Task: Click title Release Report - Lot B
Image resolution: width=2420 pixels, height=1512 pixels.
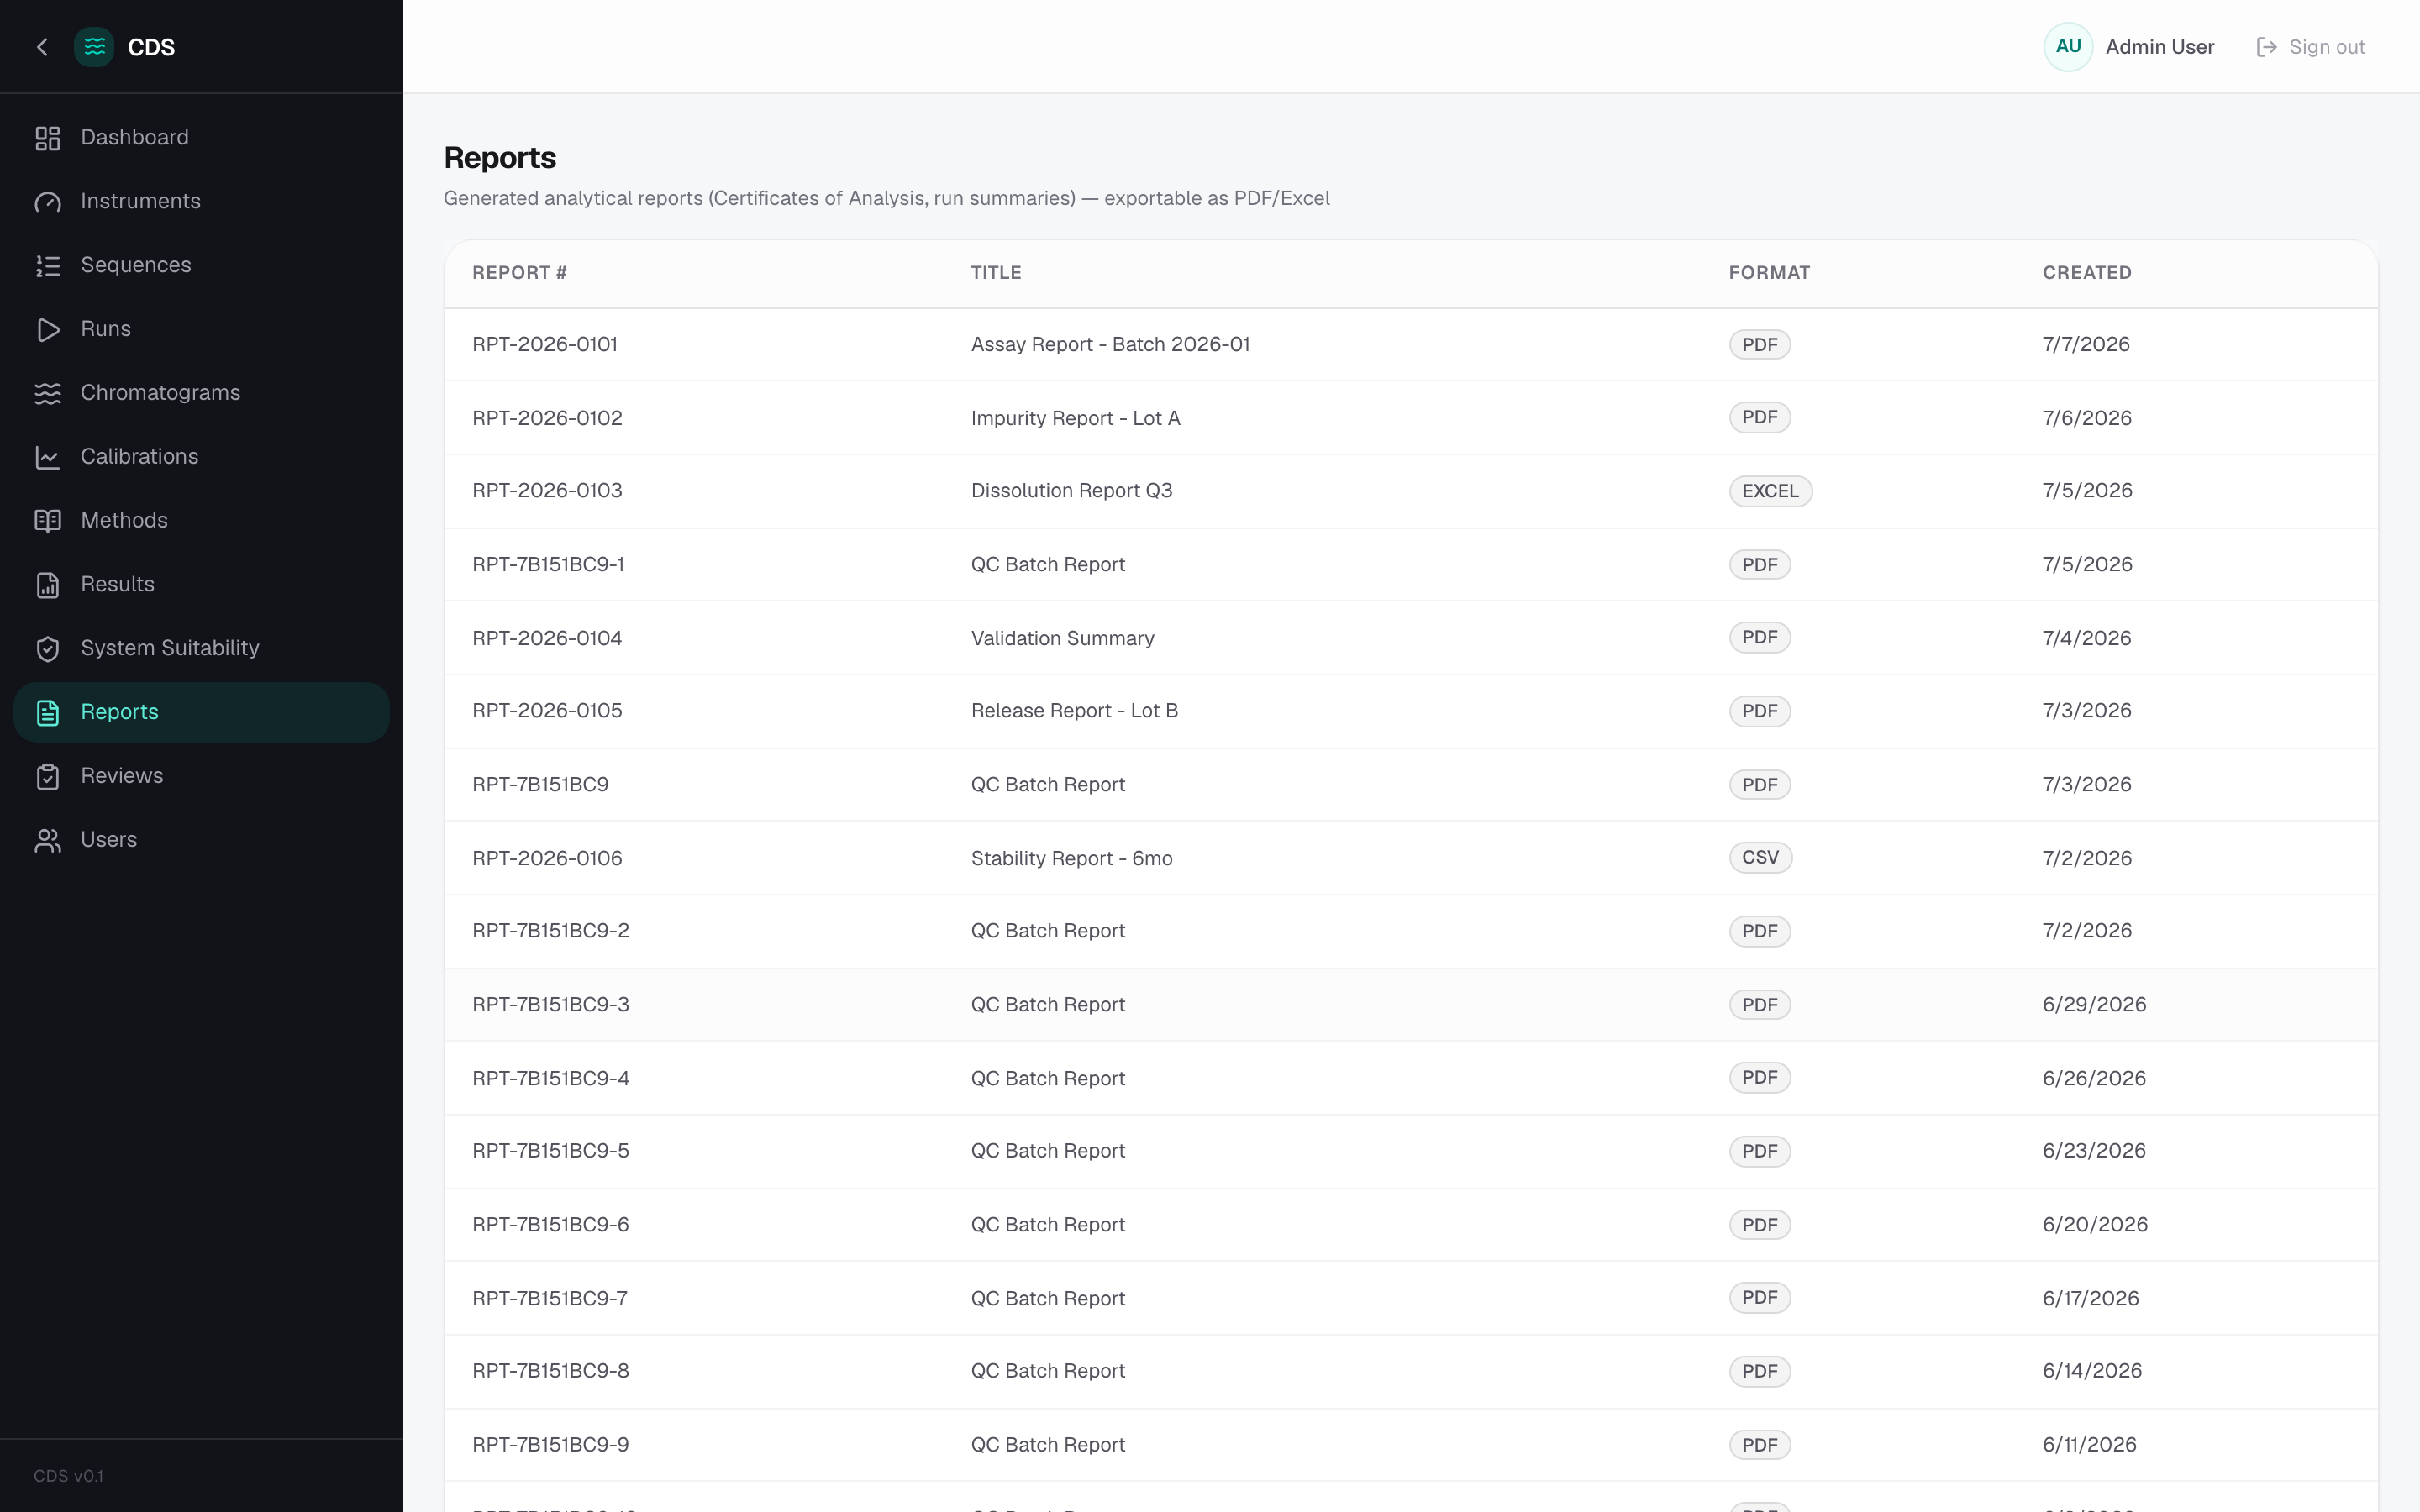Action: pyautogui.click(x=1074, y=711)
